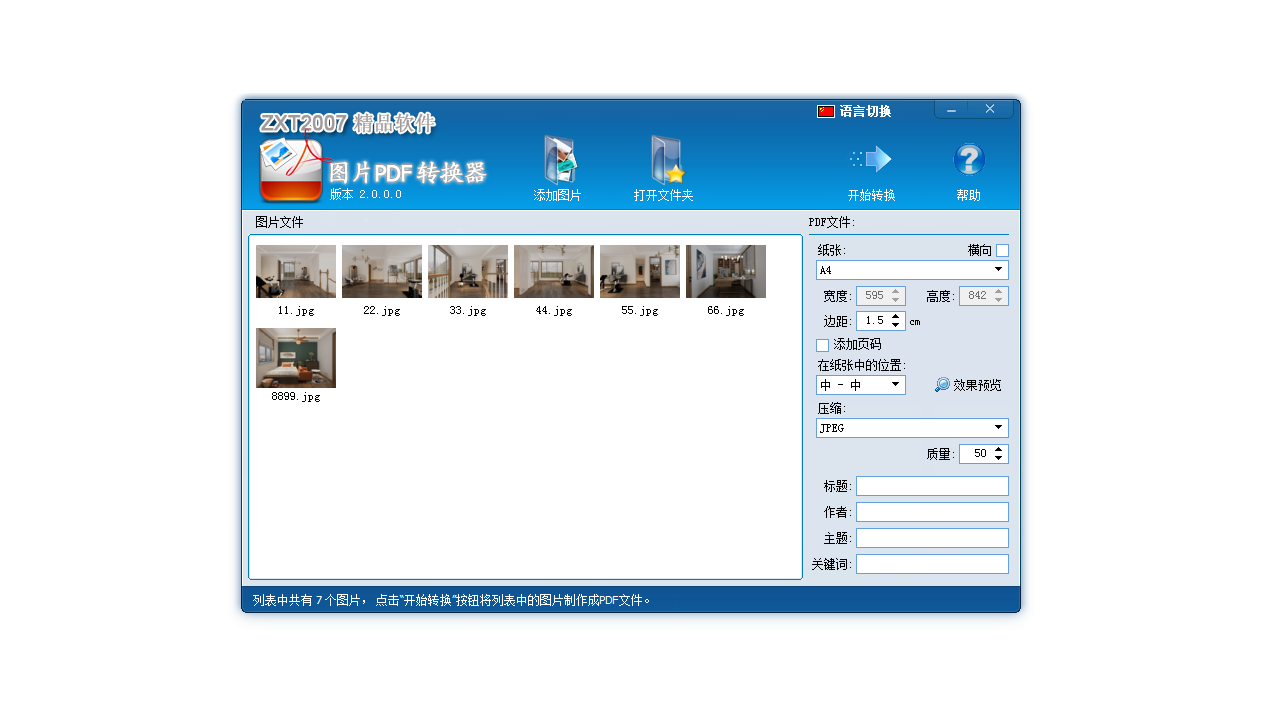Screen dimensions: 1280x720
Task: Click the flag icon for 语言切换
Action: tap(823, 111)
